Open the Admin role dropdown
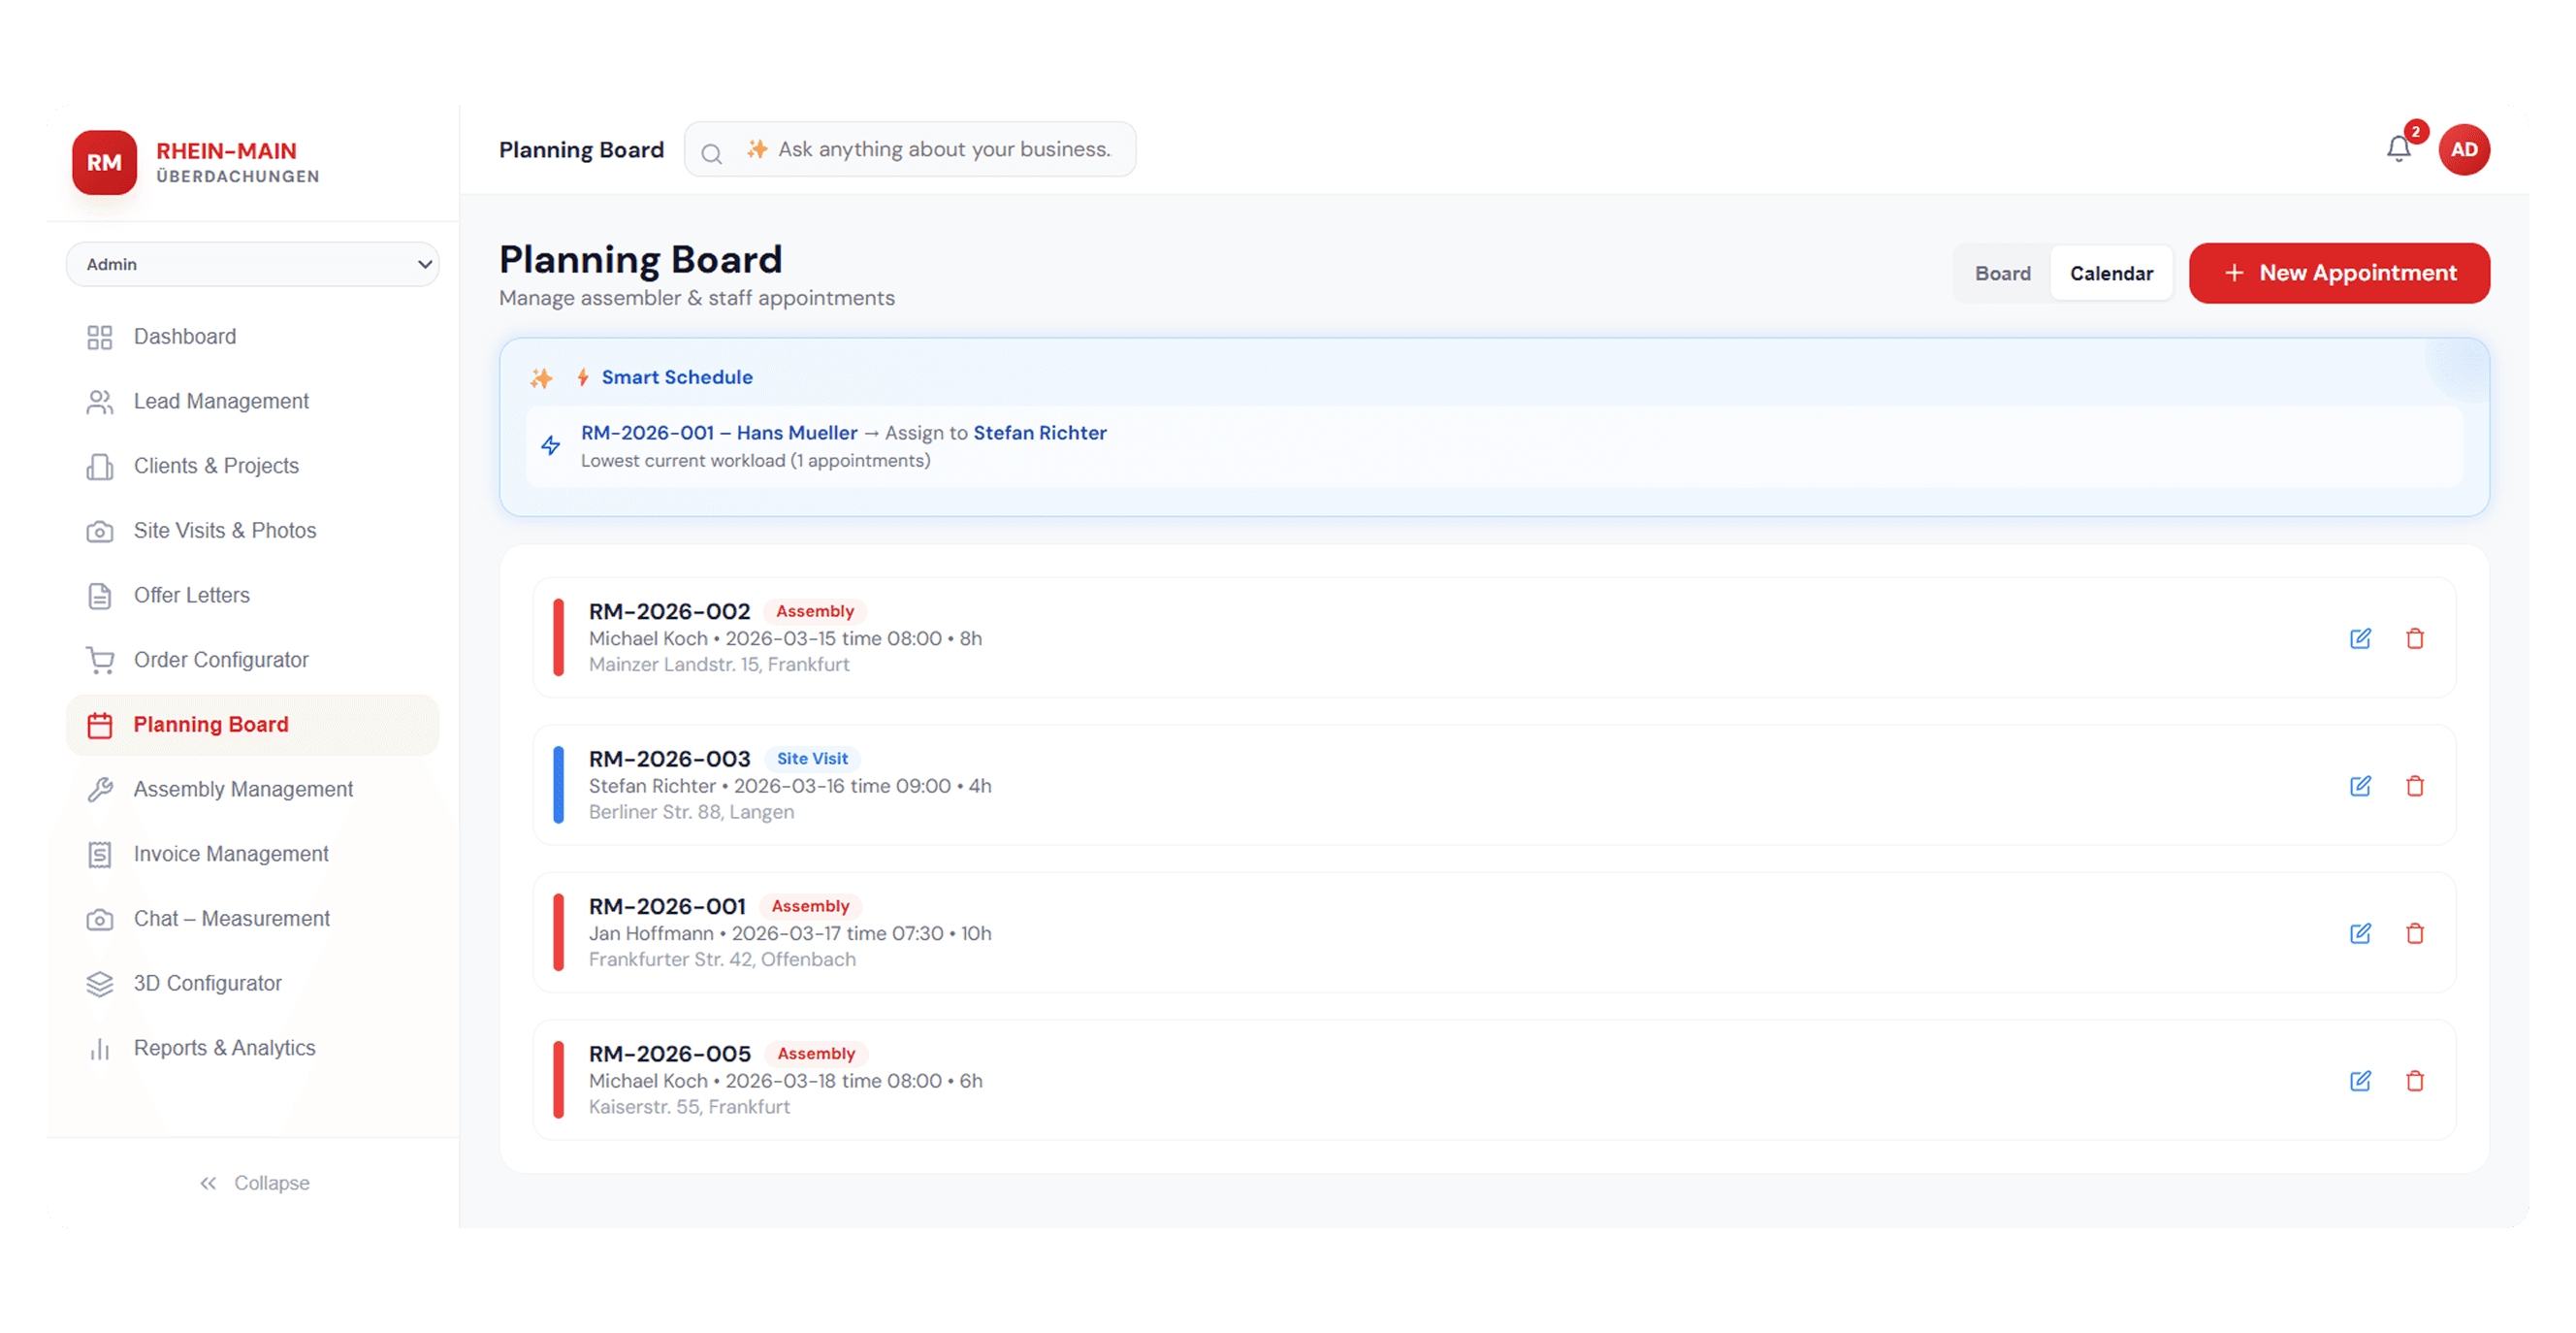This screenshot has width=2576, height=1333. (252, 264)
